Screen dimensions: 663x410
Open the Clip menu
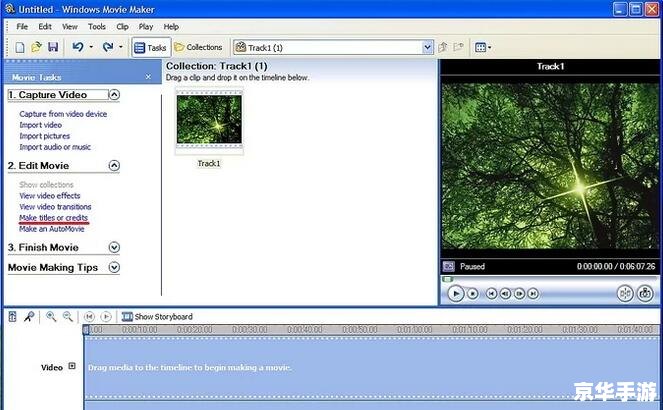[123, 27]
